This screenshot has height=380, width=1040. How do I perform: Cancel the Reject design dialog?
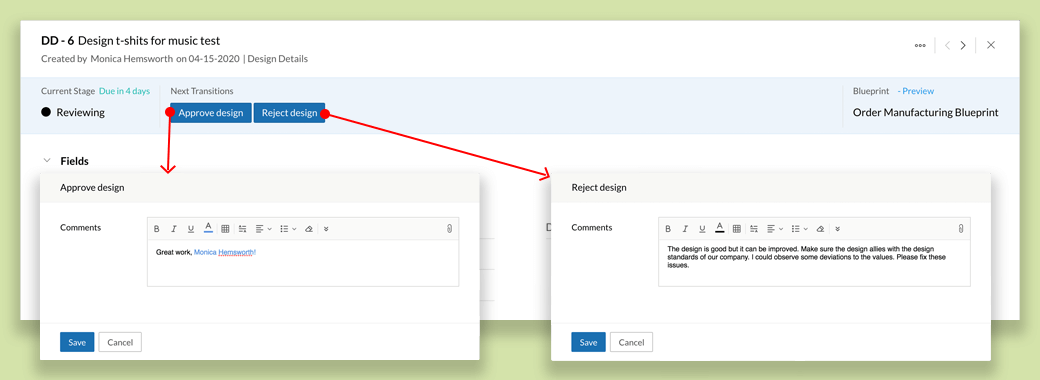(x=631, y=342)
